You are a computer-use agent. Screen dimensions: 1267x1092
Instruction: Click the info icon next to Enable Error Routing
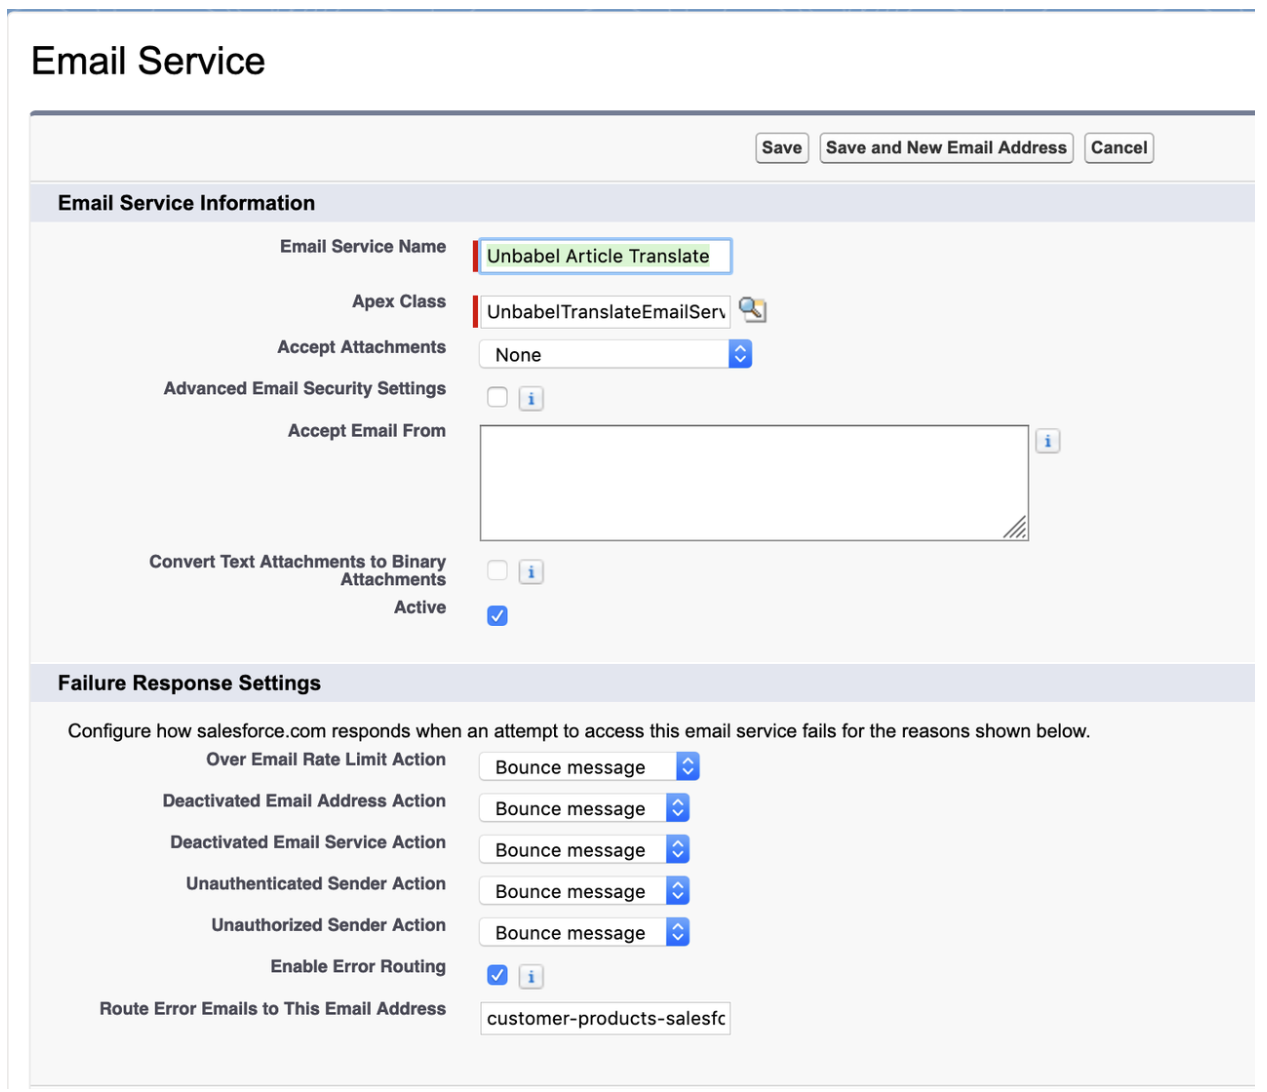(x=531, y=976)
